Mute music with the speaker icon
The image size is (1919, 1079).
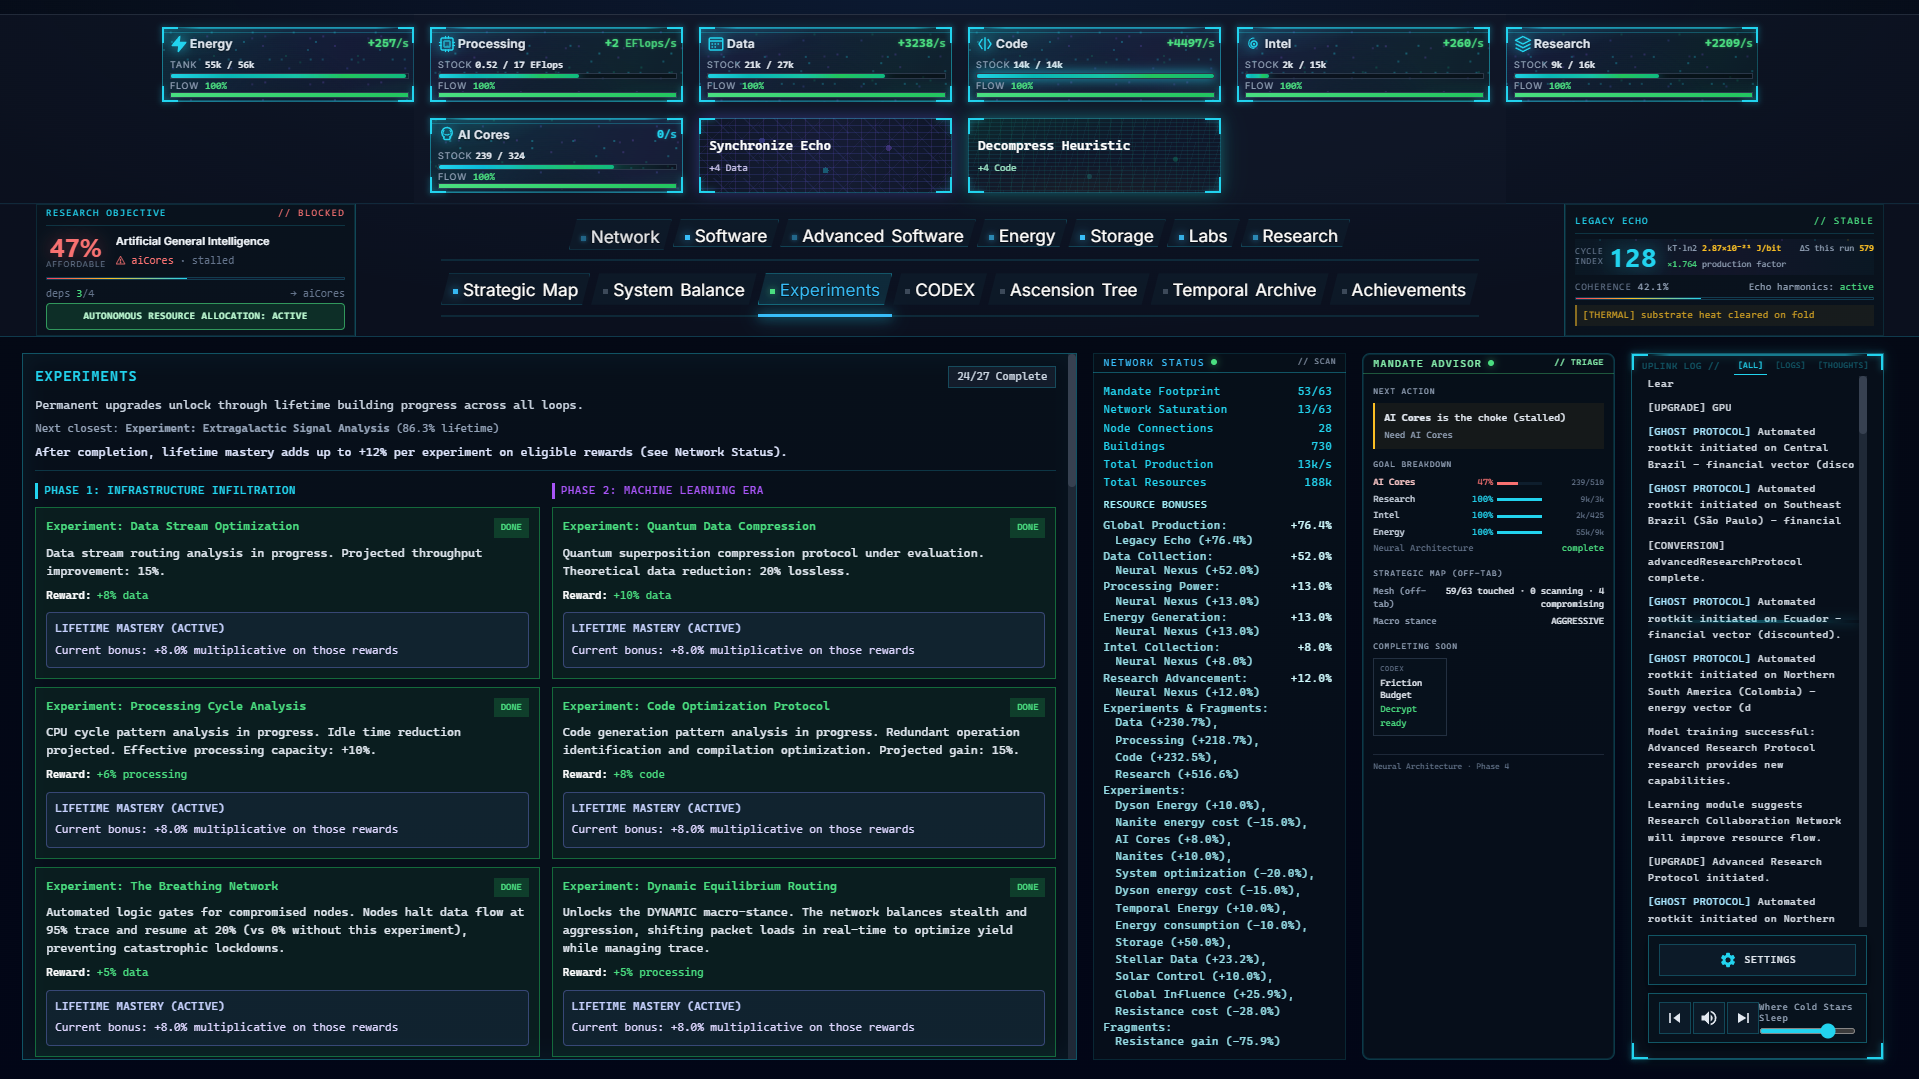[x=1709, y=1018]
